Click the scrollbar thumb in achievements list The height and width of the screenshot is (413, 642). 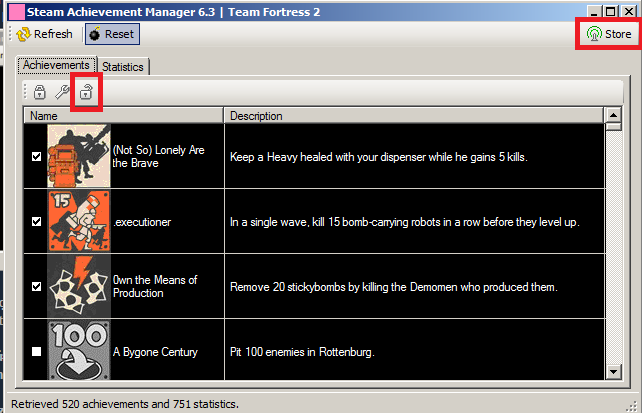[x=613, y=127]
